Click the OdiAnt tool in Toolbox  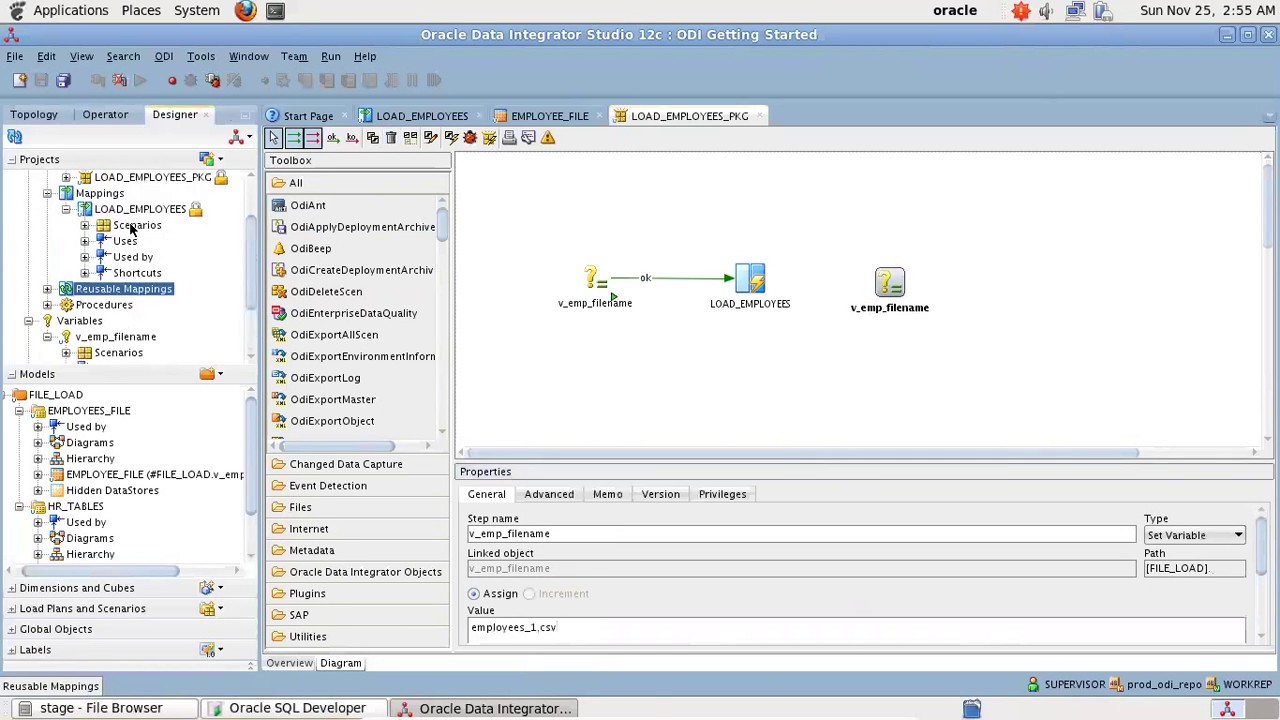pyautogui.click(x=308, y=205)
